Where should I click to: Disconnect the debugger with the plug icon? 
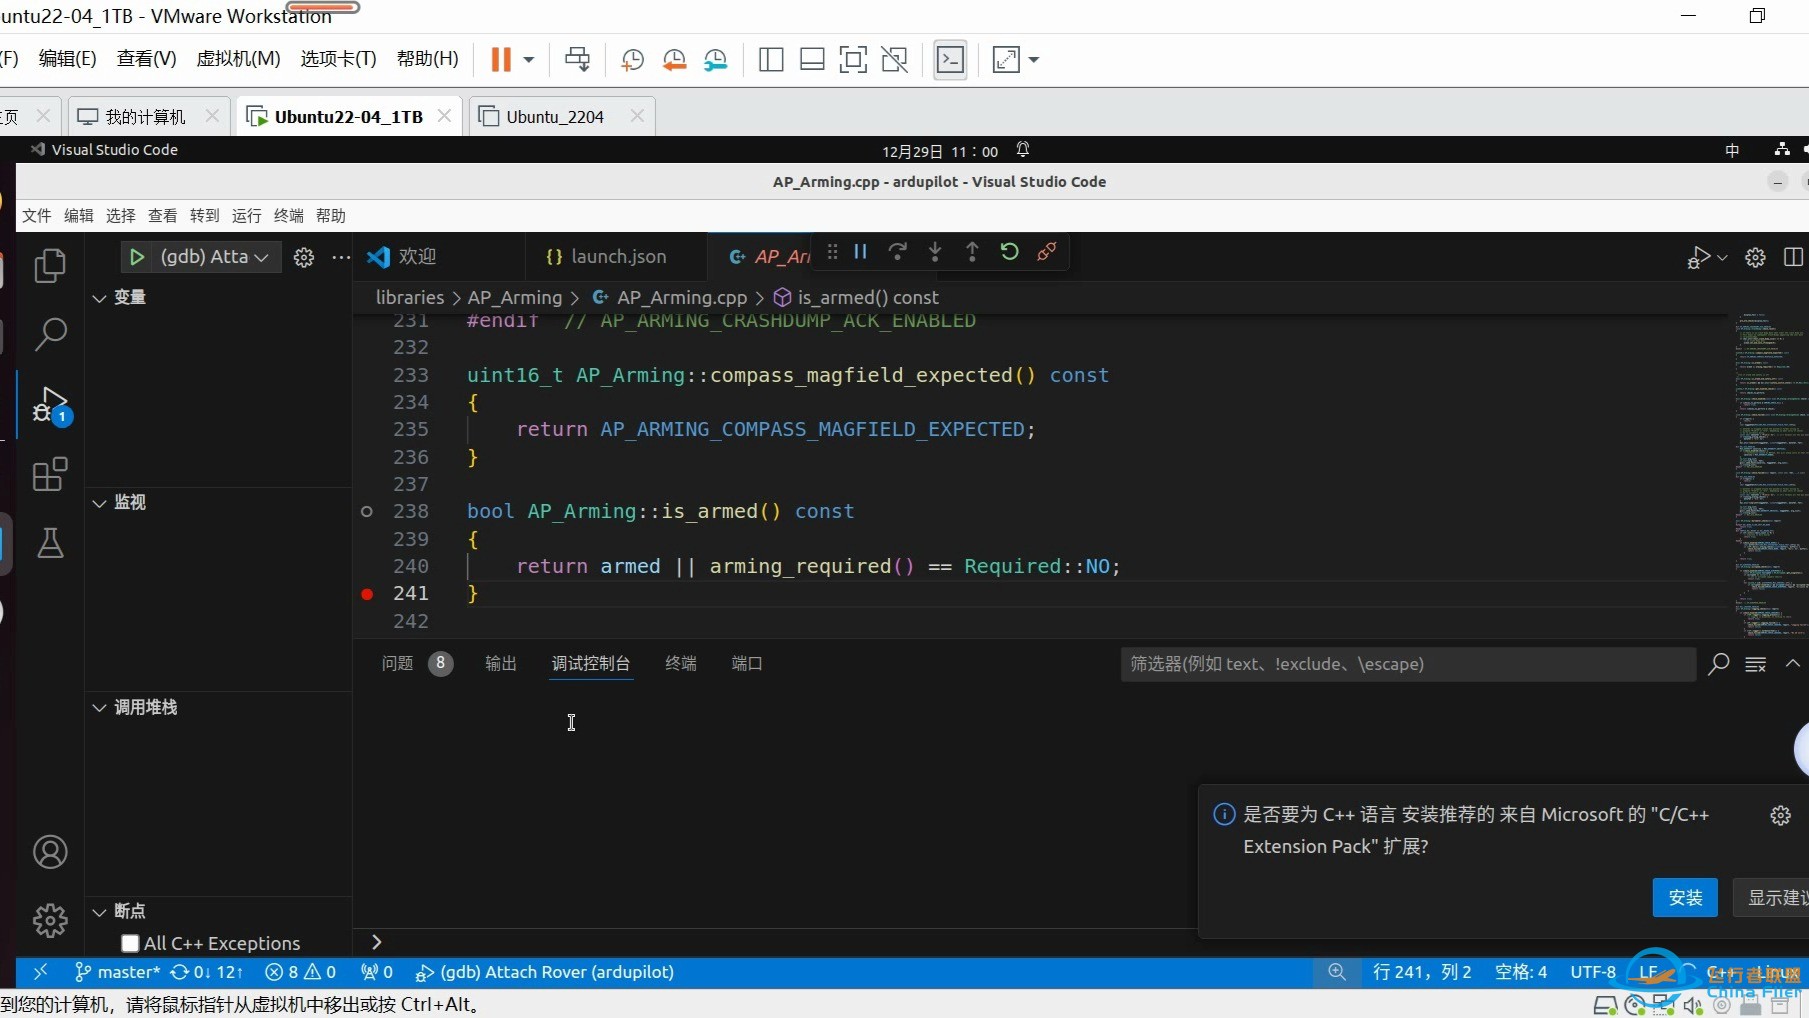coord(1047,252)
